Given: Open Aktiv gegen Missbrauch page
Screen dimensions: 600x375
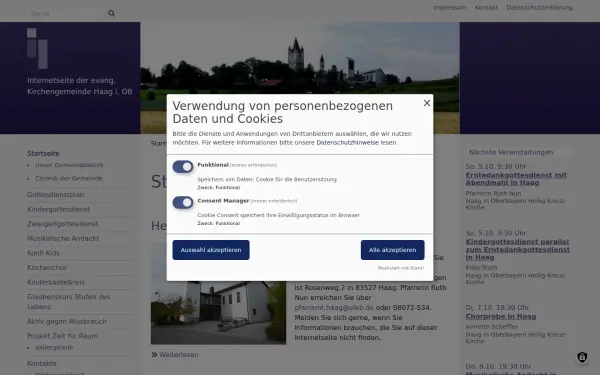Looking at the screenshot, I should click(x=67, y=321).
